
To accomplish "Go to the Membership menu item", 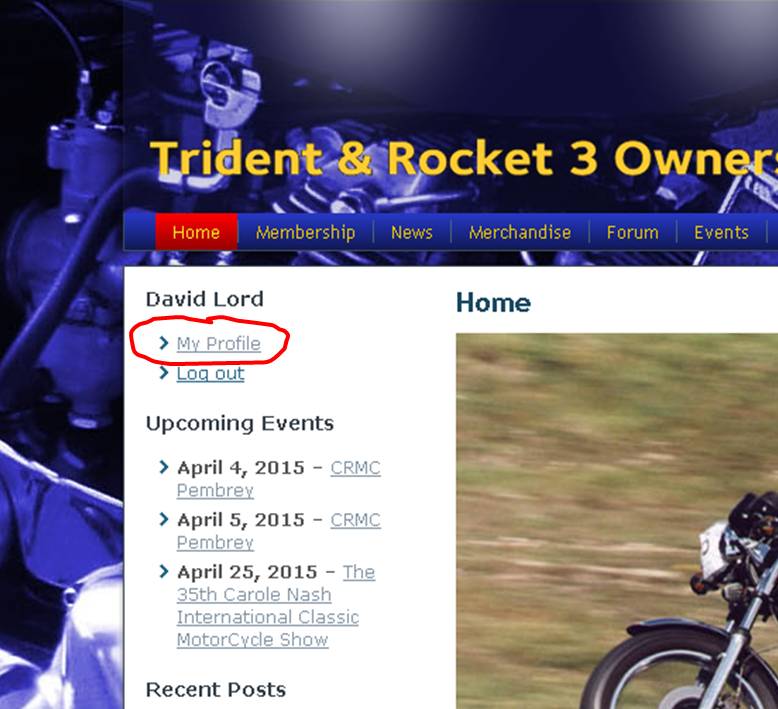I will [x=305, y=232].
